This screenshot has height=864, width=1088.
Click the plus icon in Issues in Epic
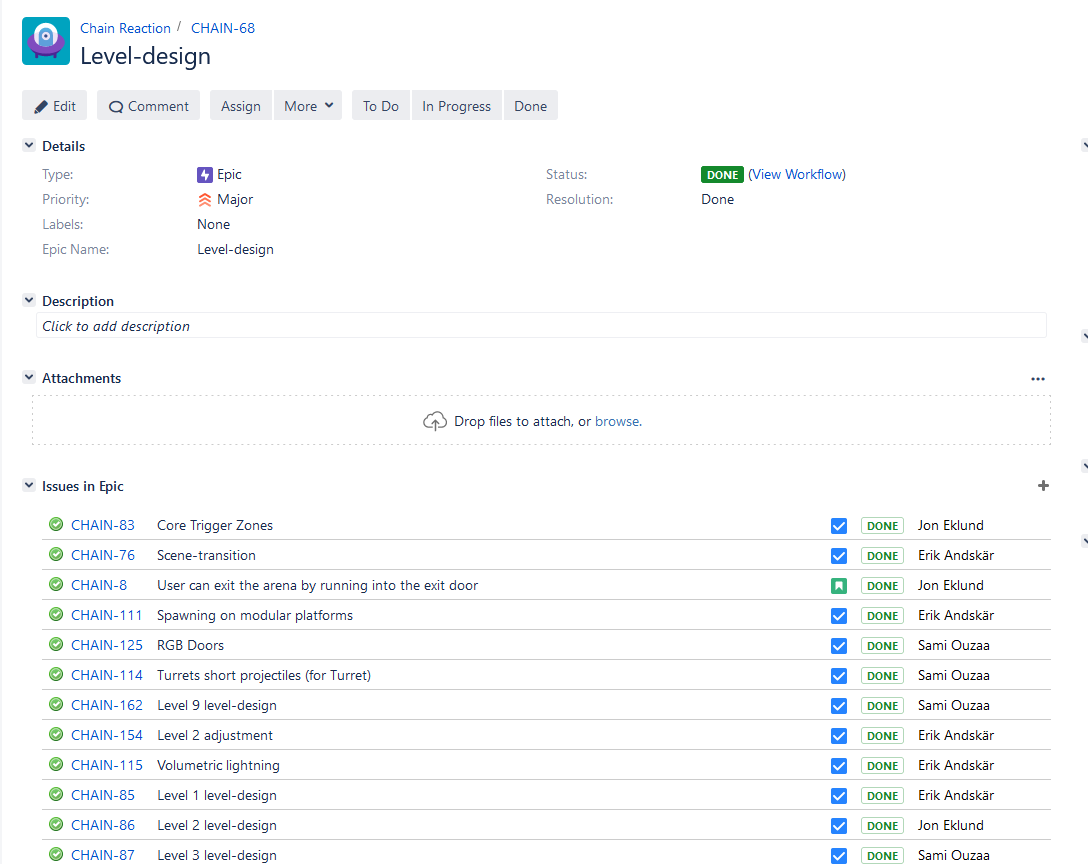[x=1043, y=486]
